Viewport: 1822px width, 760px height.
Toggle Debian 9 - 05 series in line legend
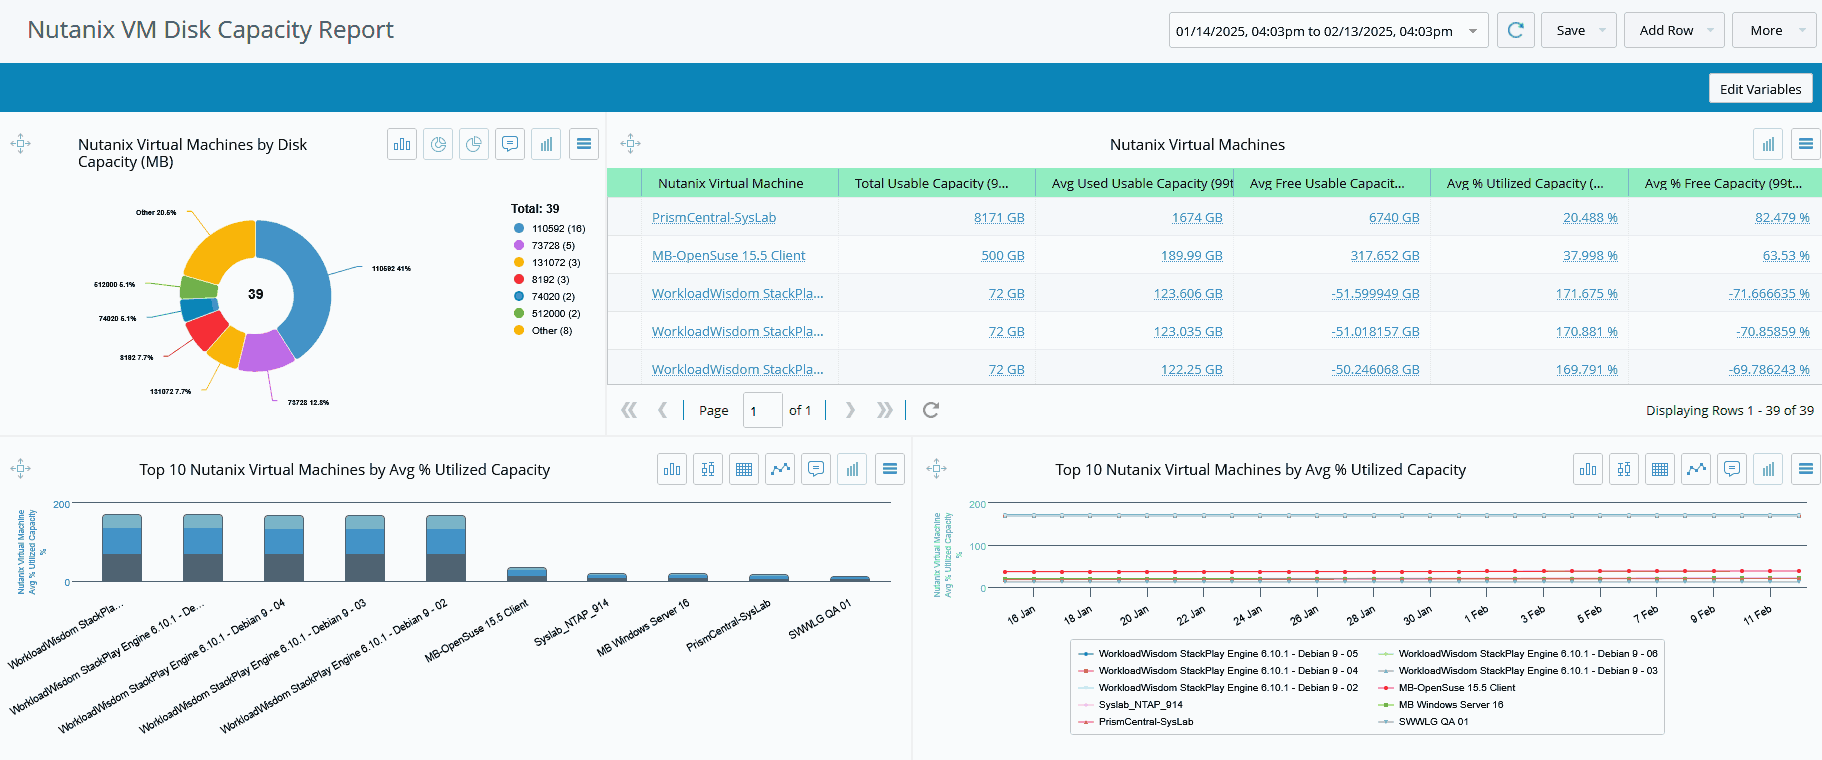pos(1218,653)
